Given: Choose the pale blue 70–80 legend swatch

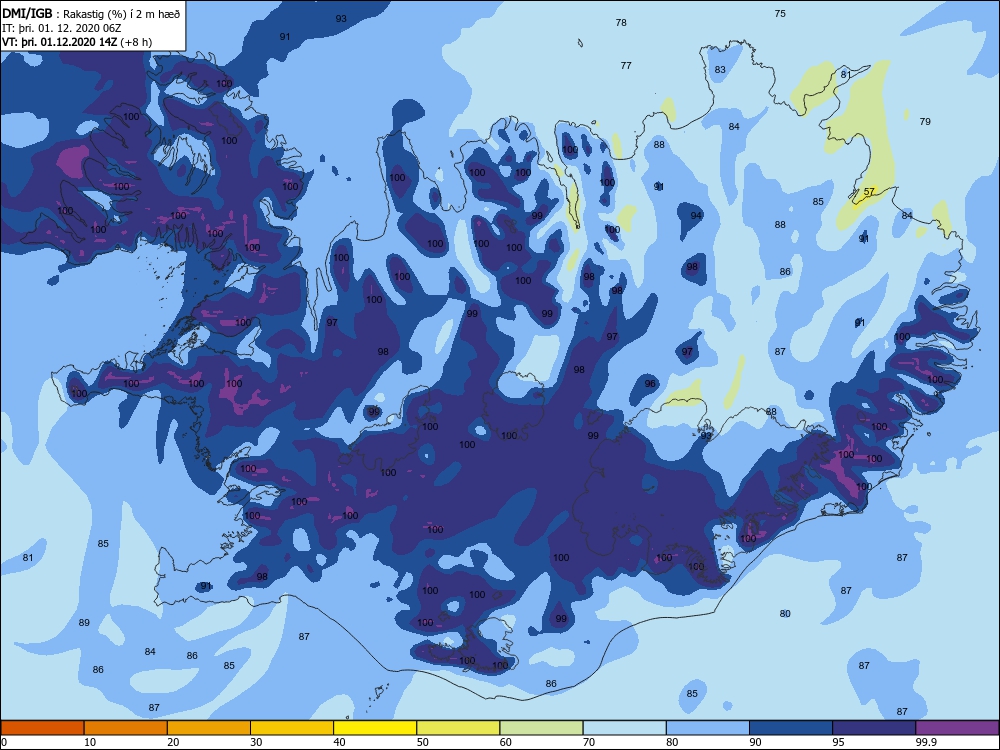Looking at the screenshot, I should tap(624, 728).
